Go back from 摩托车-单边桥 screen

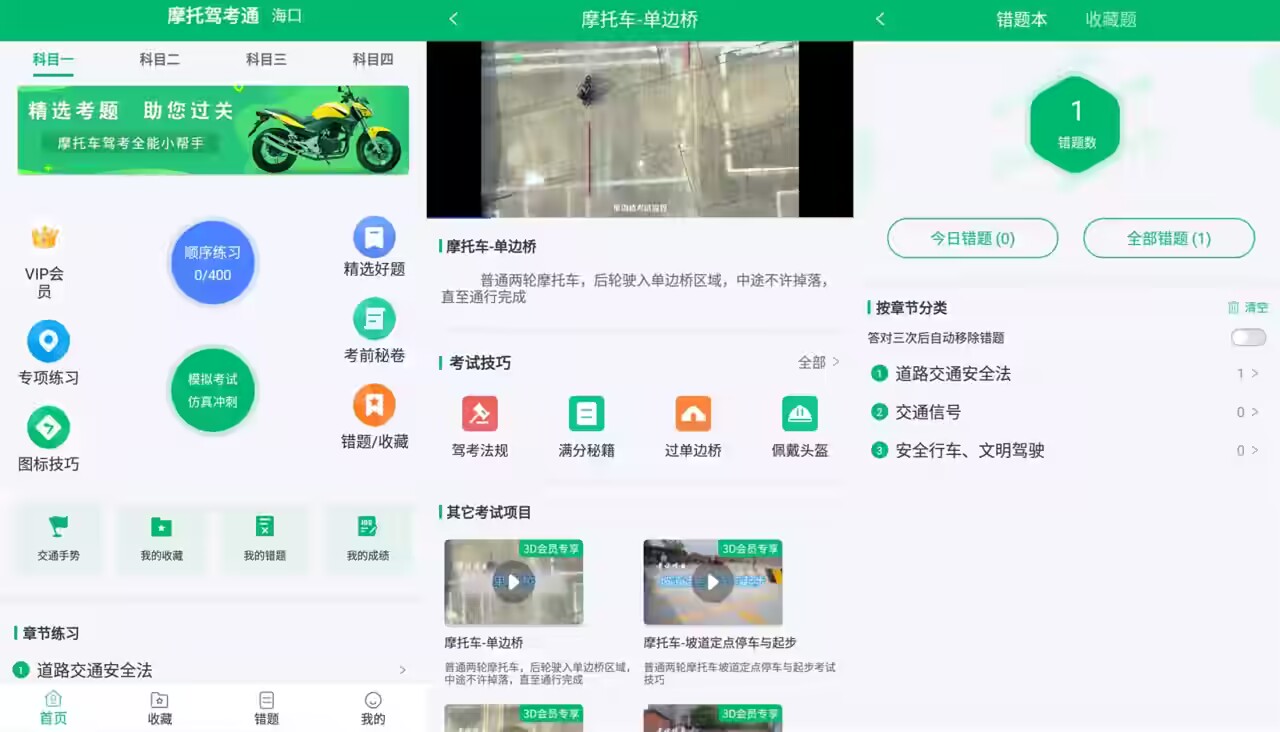tap(453, 19)
